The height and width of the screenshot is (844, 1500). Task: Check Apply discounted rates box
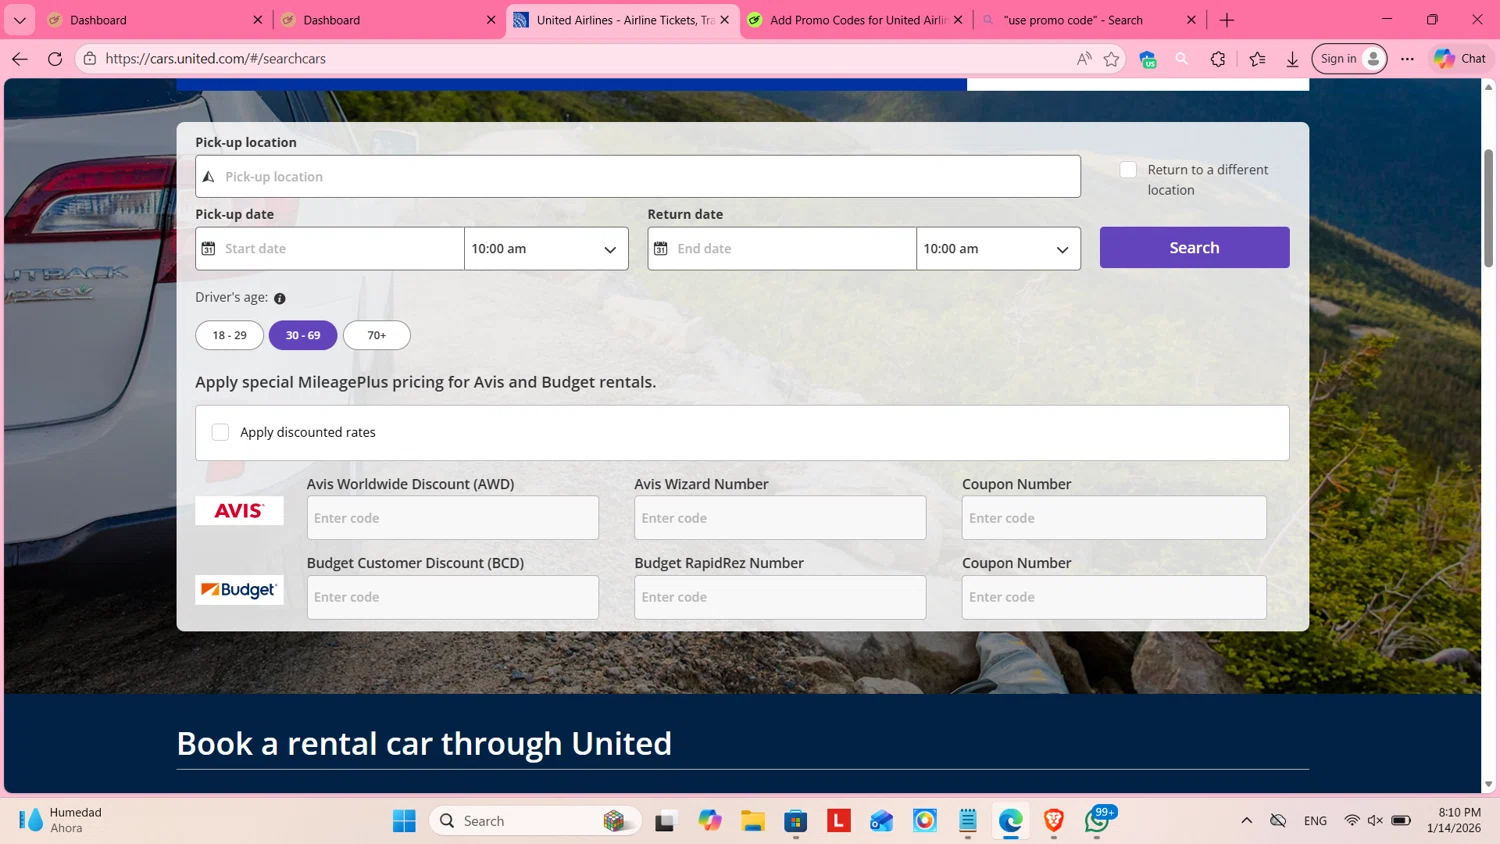[220, 432]
